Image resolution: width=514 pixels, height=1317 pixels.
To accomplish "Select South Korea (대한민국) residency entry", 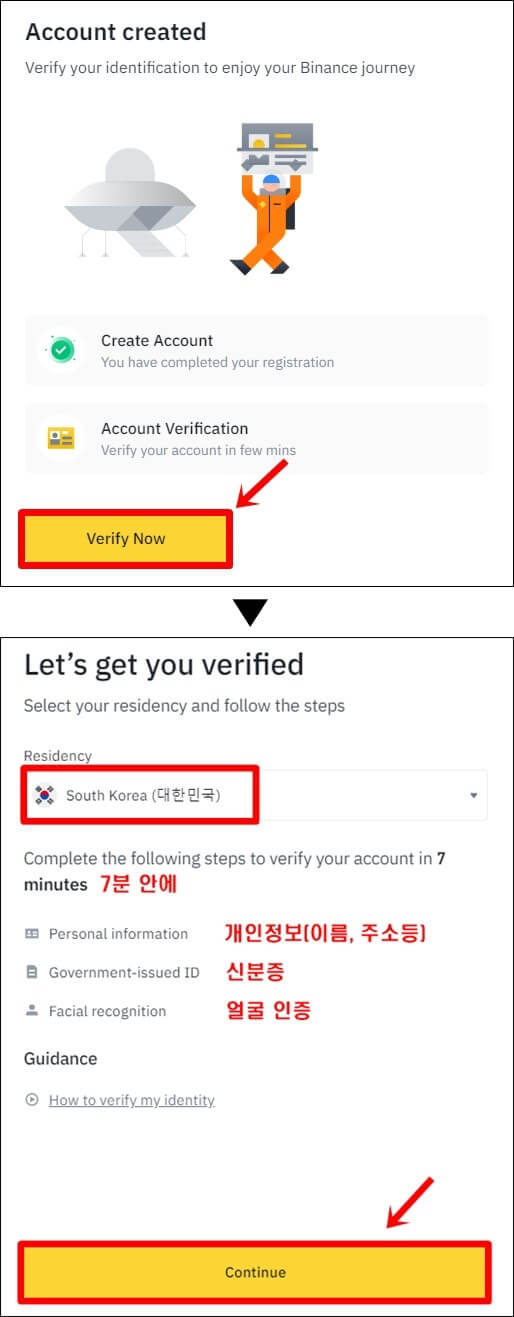I will pyautogui.click(x=143, y=795).
